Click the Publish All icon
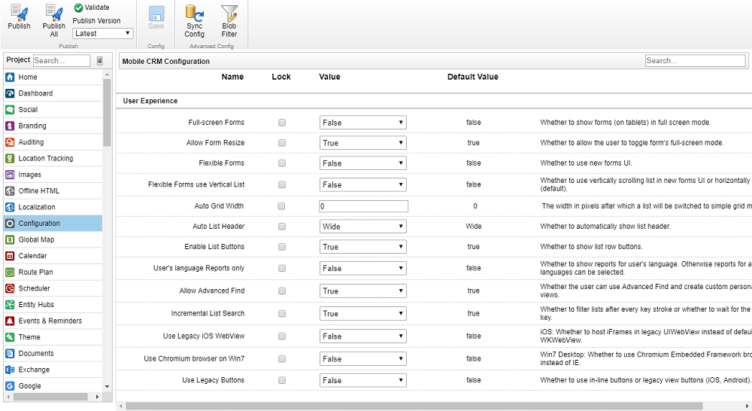 pyautogui.click(x=54, y=12)
